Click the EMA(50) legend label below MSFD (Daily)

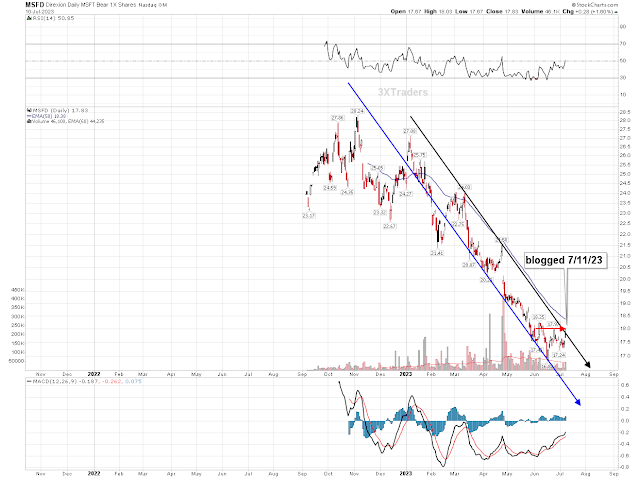coord(49,116)
